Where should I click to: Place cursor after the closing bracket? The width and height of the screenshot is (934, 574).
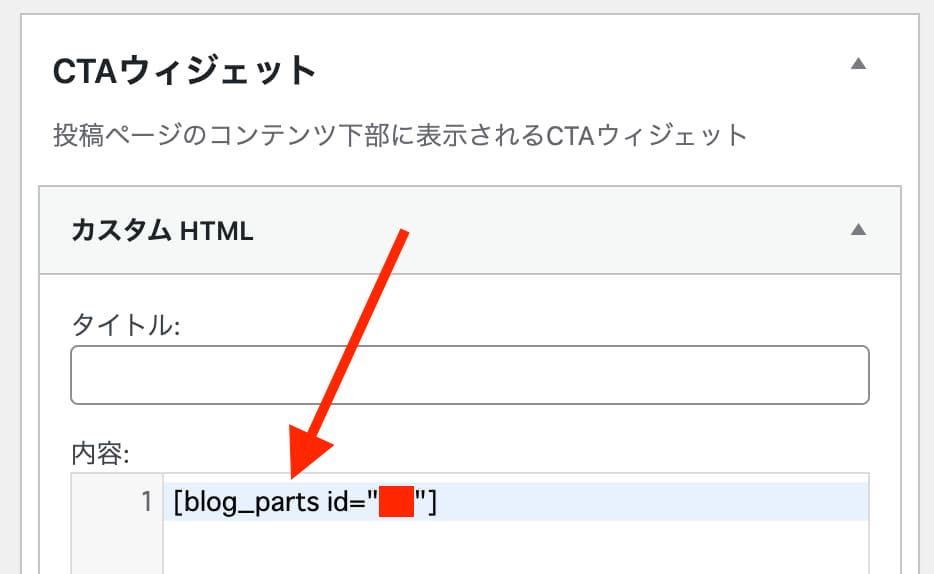[x=438, y=501]
